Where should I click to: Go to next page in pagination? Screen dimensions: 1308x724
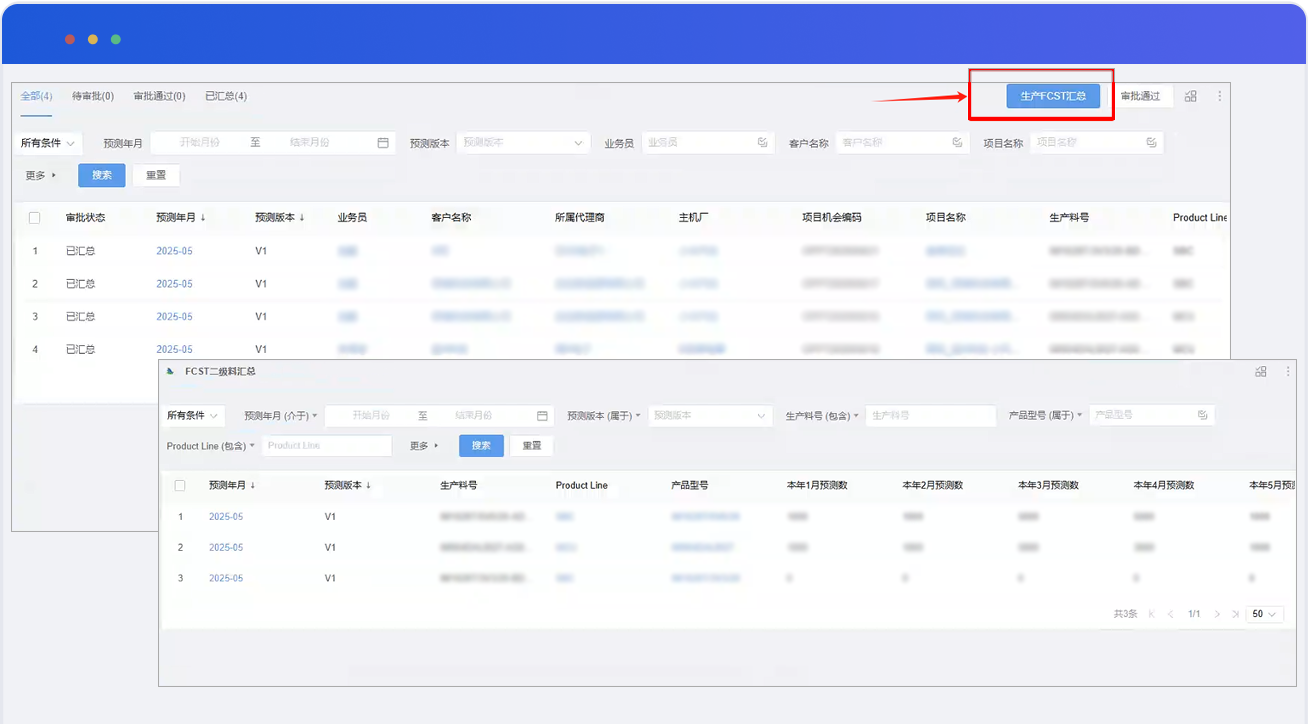1217,614
